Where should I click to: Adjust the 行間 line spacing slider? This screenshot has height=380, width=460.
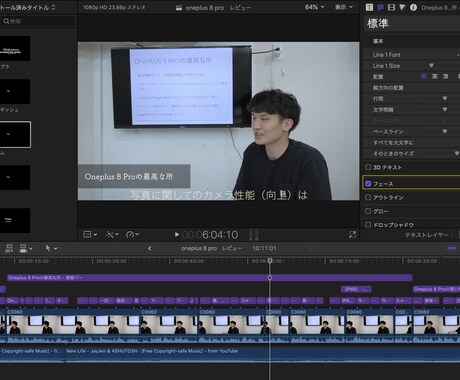445,98
